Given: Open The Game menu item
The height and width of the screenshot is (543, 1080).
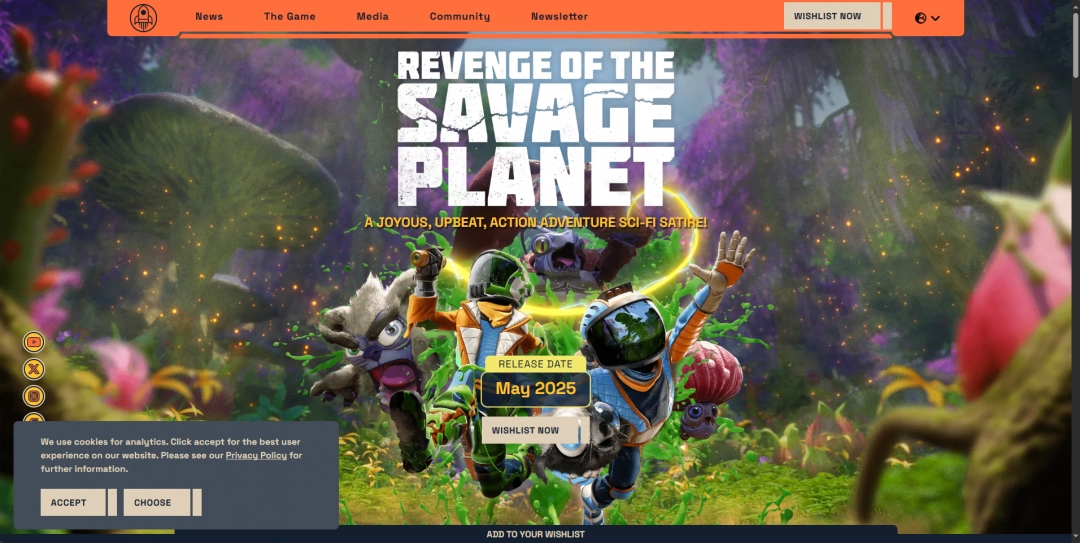Looking at the screenshot, I should (289, 17).
